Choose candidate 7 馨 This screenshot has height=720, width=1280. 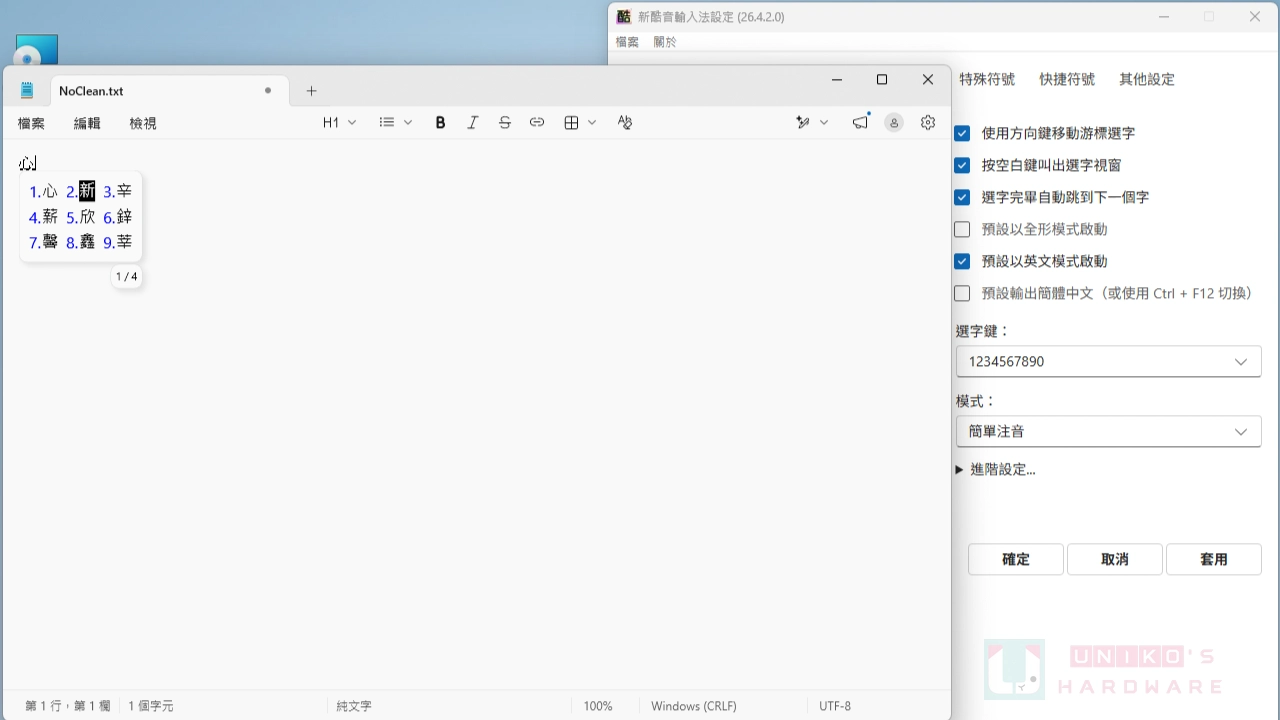tap(43, 242)
